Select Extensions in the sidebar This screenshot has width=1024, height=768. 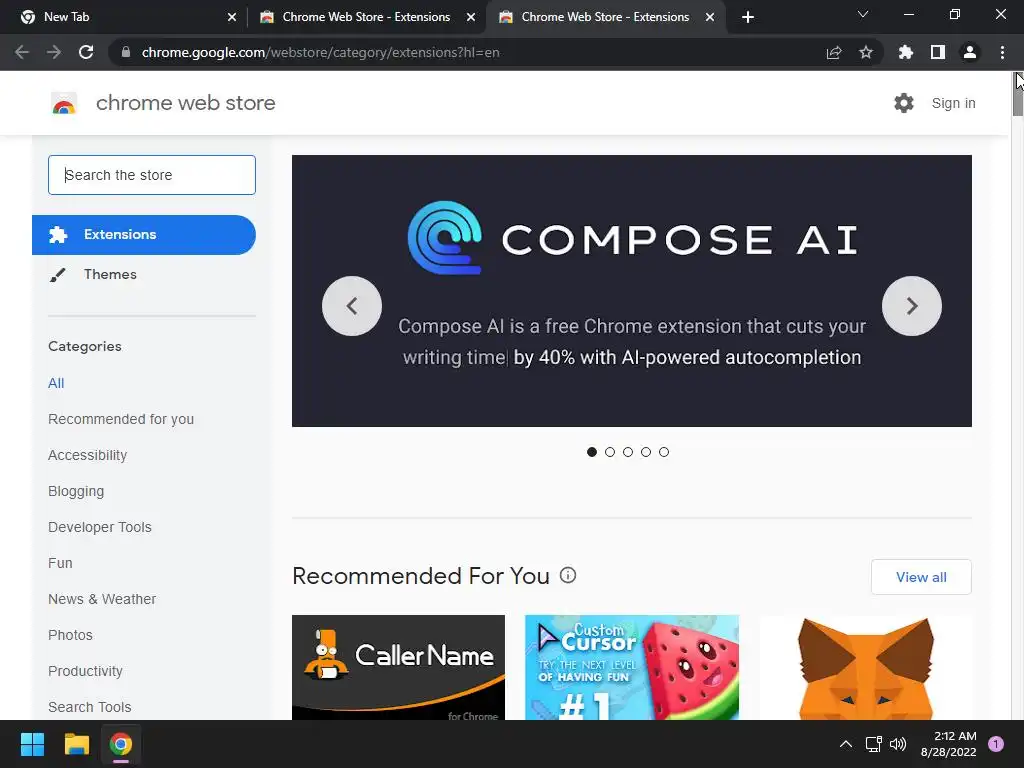pos(144,234)
